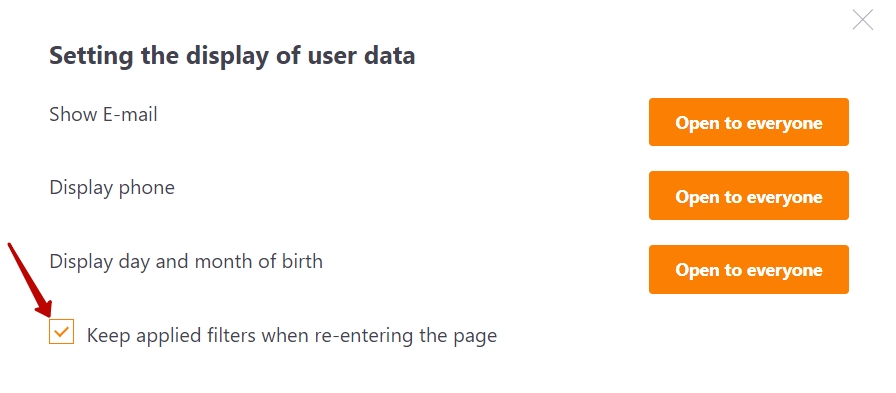Select the Display day and month of birth label
This screenshot has width=896, height=393.
186,262
